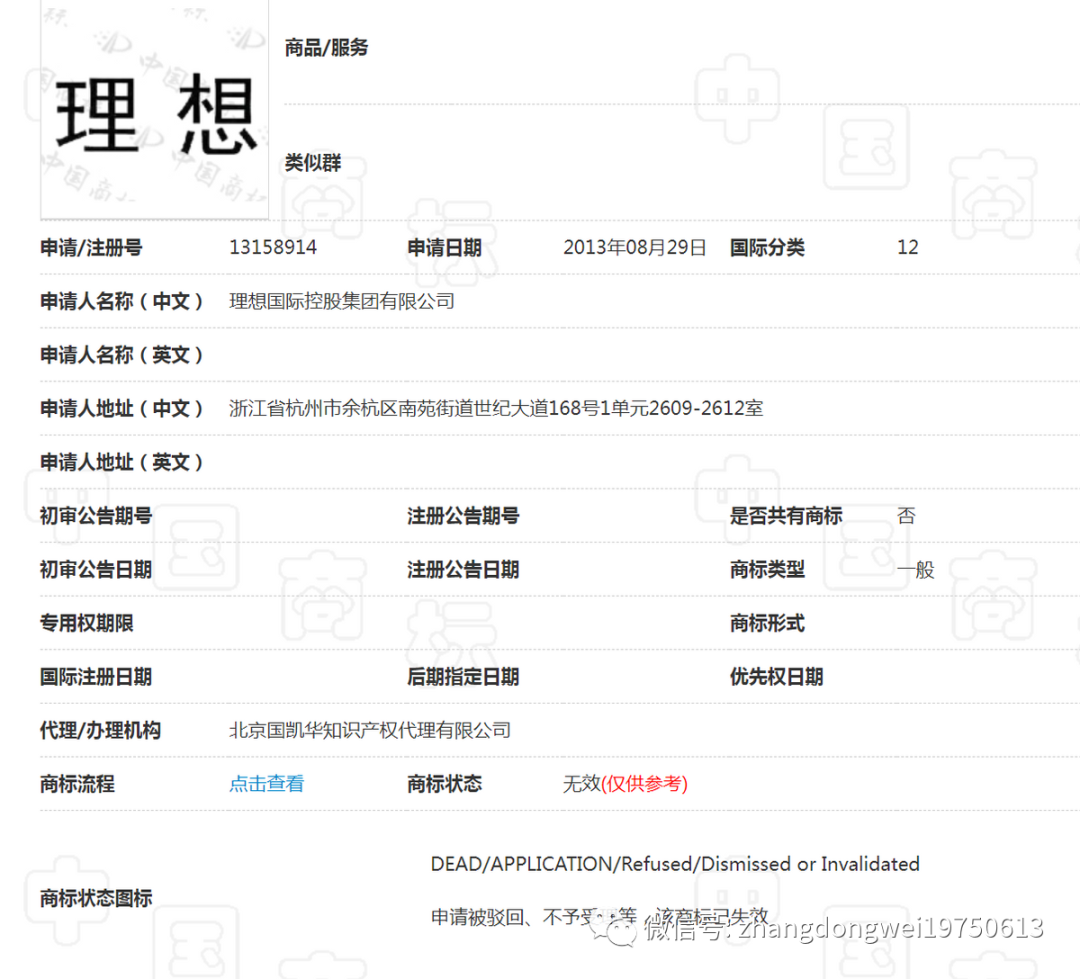Click the 类似群 label
Screen dimensions: 1080x979
[313, 163]
